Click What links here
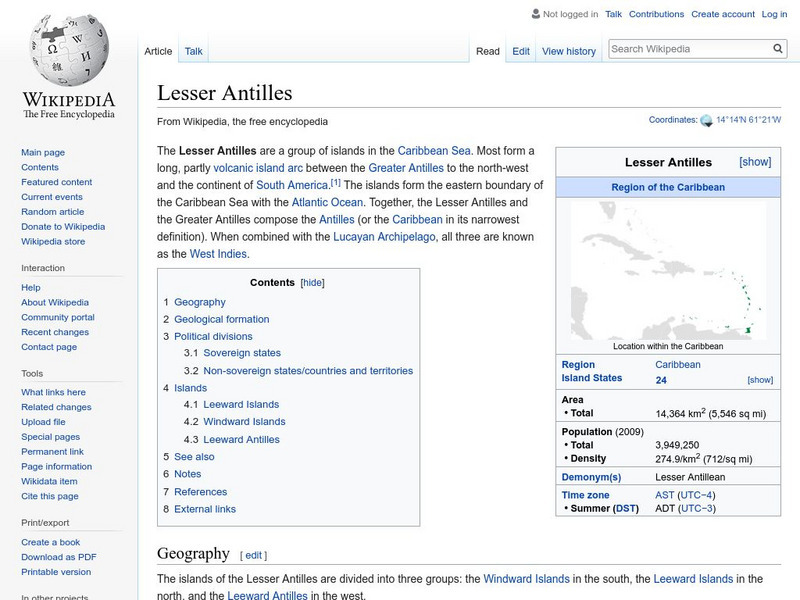 coord(53,392)
